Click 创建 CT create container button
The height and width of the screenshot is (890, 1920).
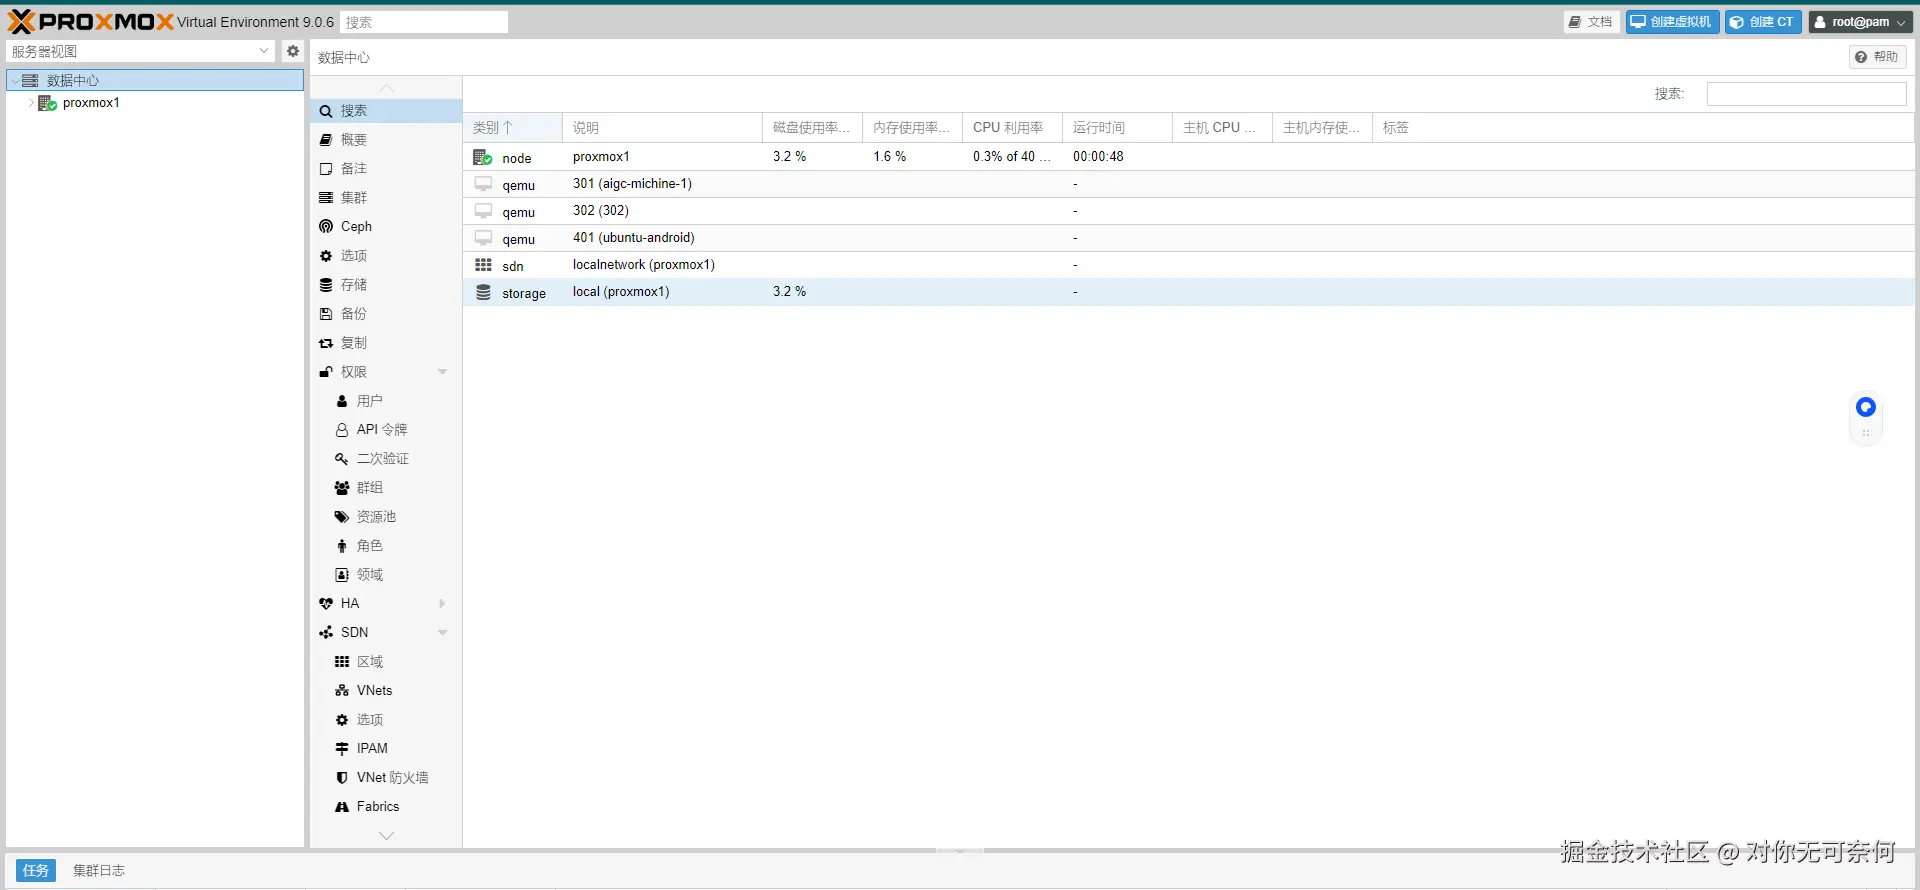1763,22
